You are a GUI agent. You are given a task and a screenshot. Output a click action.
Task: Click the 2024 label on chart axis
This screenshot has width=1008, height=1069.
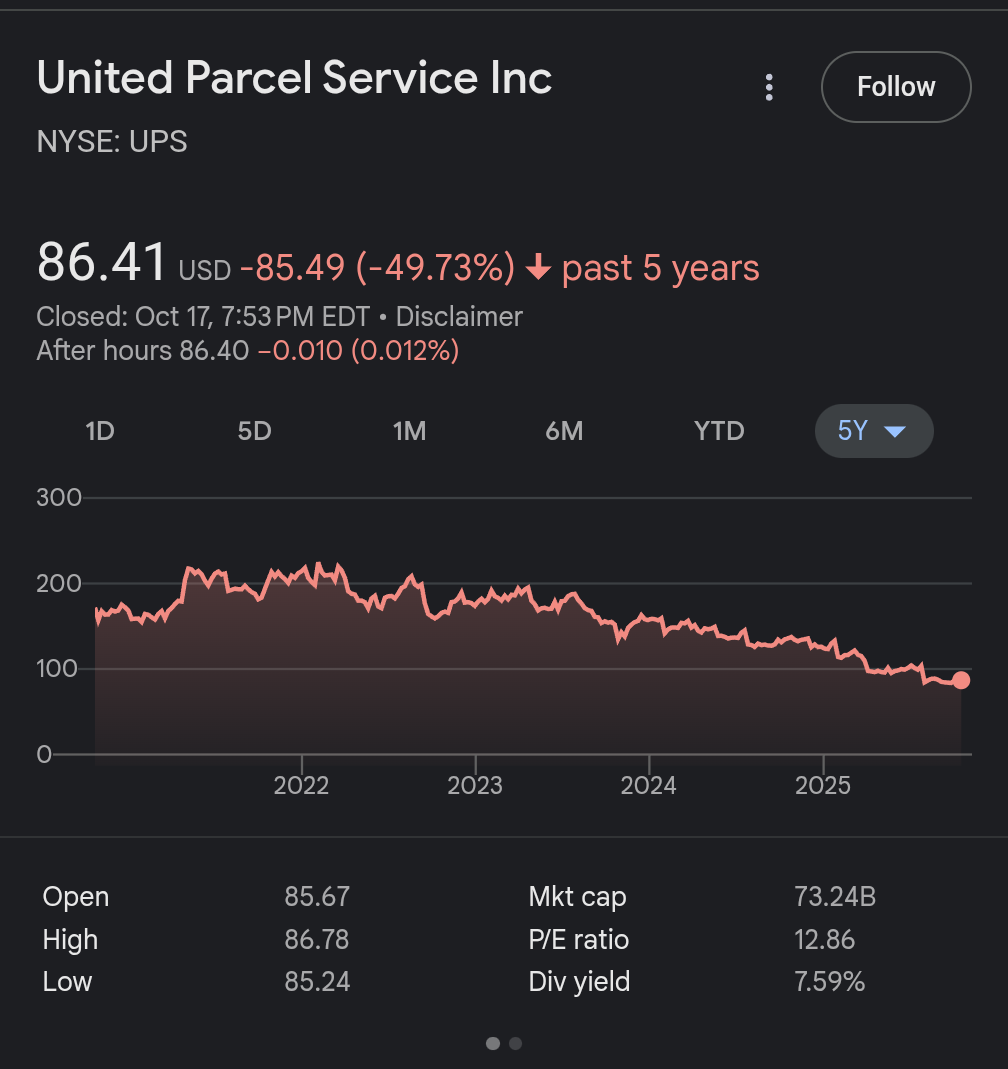tap(648, 785)
